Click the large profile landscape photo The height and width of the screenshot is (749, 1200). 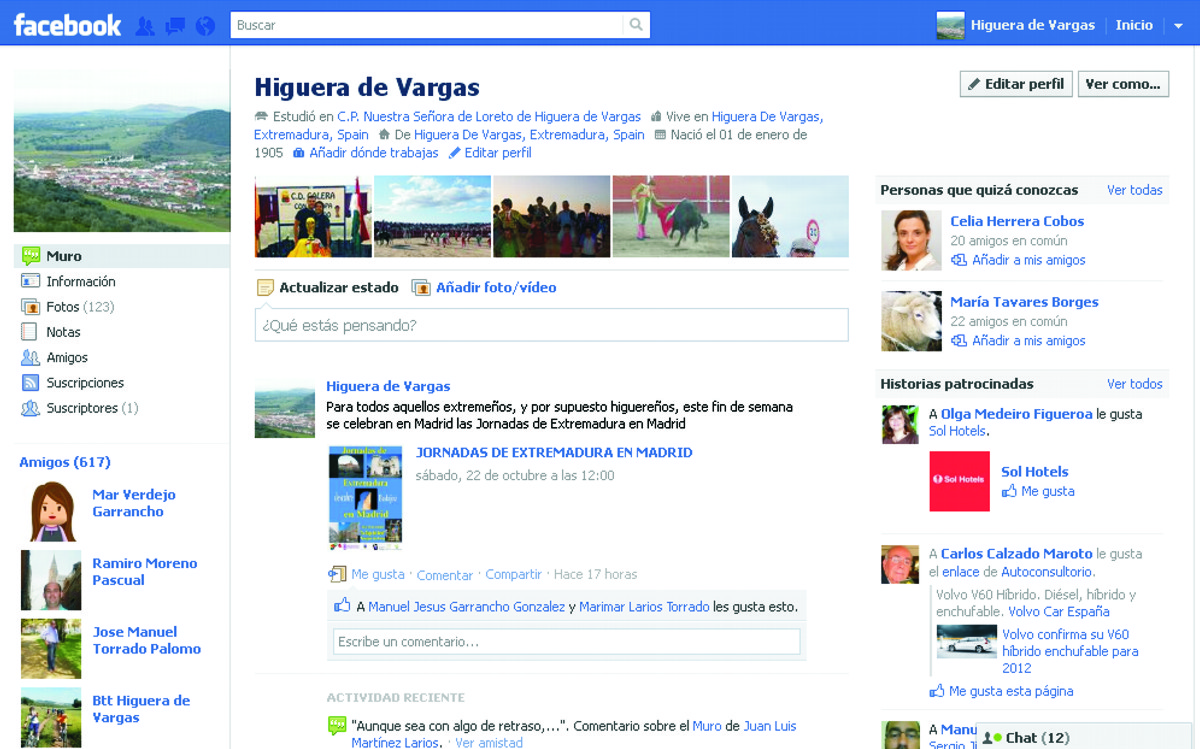pyautogui.click(x=121, y=151)
